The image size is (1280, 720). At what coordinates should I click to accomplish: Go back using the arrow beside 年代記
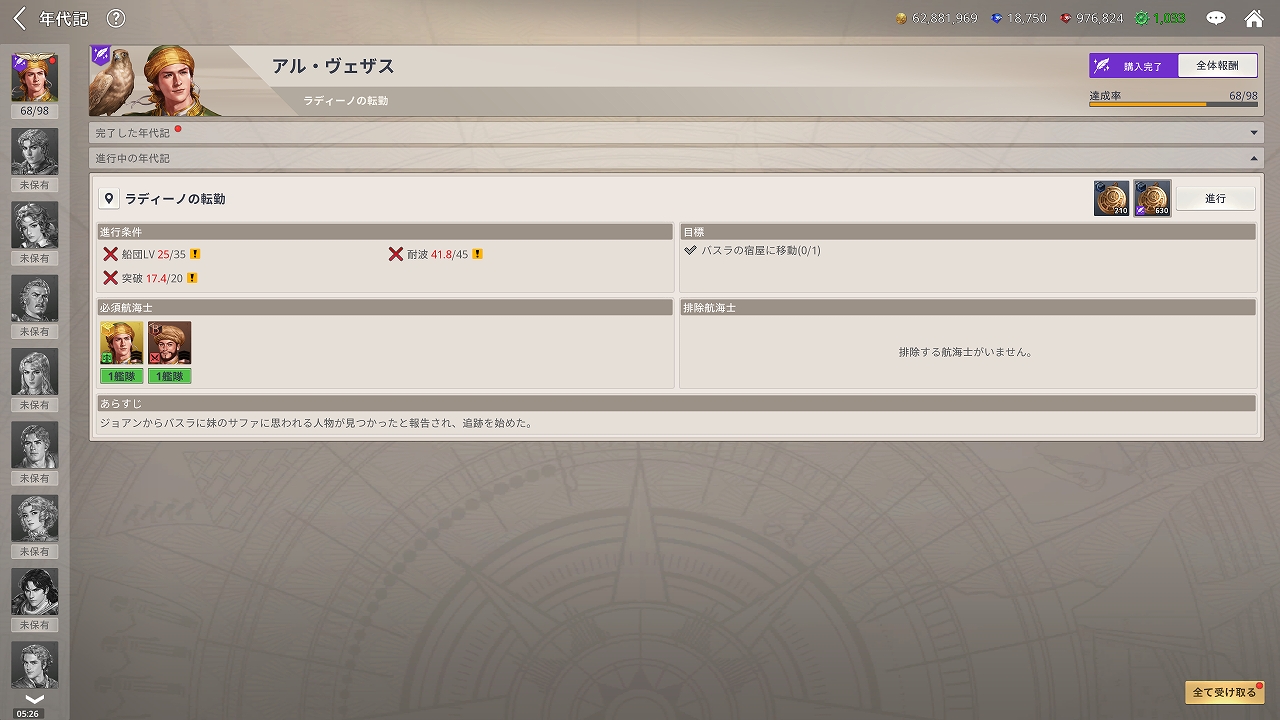coord(19,18)
